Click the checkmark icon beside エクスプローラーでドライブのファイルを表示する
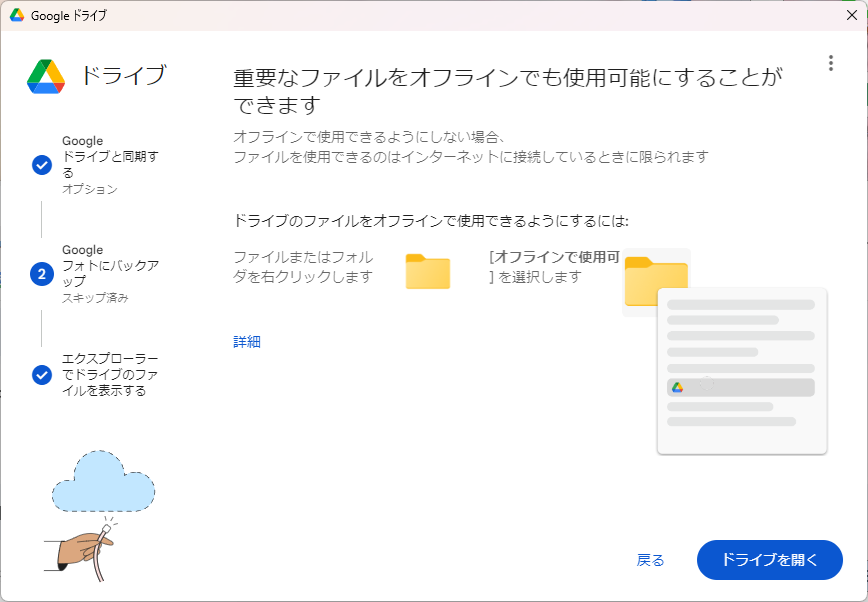The height and width of the screenshot is (602, 868). point(42,375)
